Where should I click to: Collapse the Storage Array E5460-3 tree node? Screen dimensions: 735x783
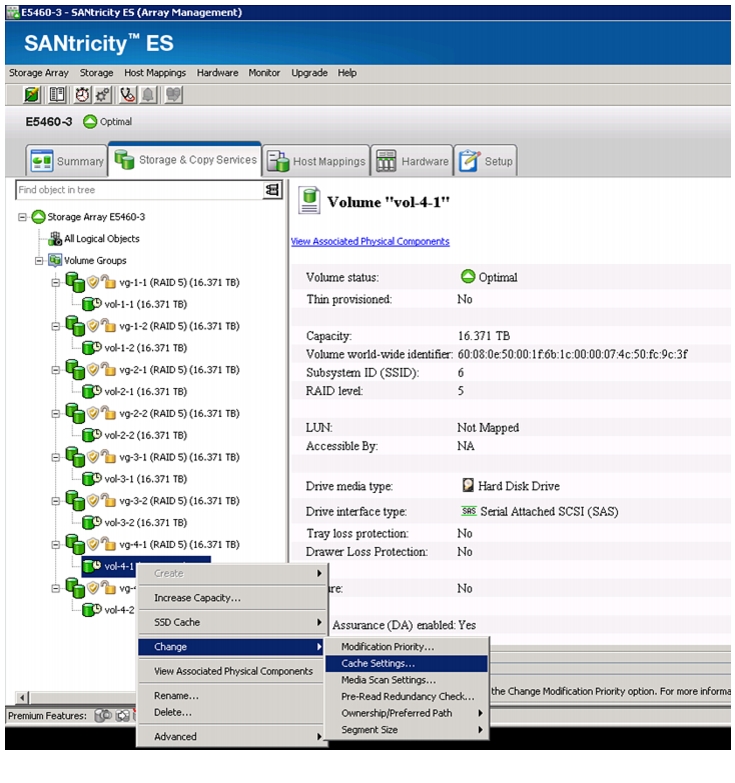[22, 217]
